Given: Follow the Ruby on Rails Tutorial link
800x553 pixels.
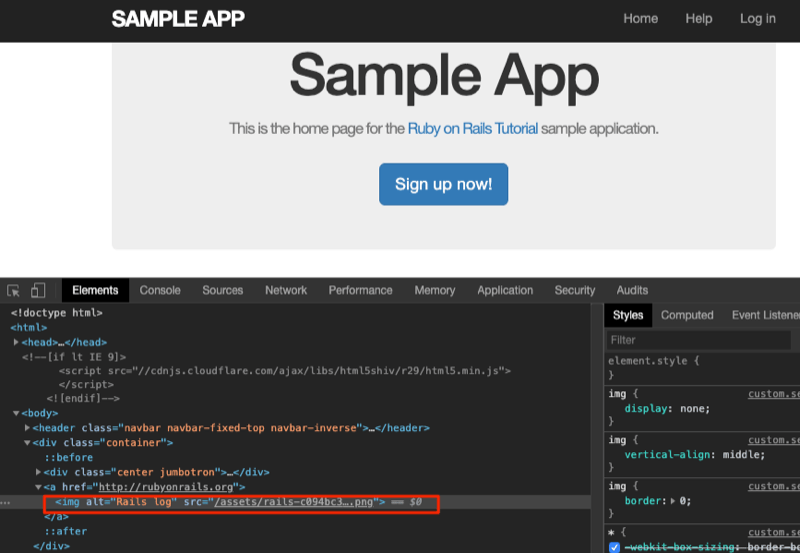Looking at the screenshot, I should [472, 129].
